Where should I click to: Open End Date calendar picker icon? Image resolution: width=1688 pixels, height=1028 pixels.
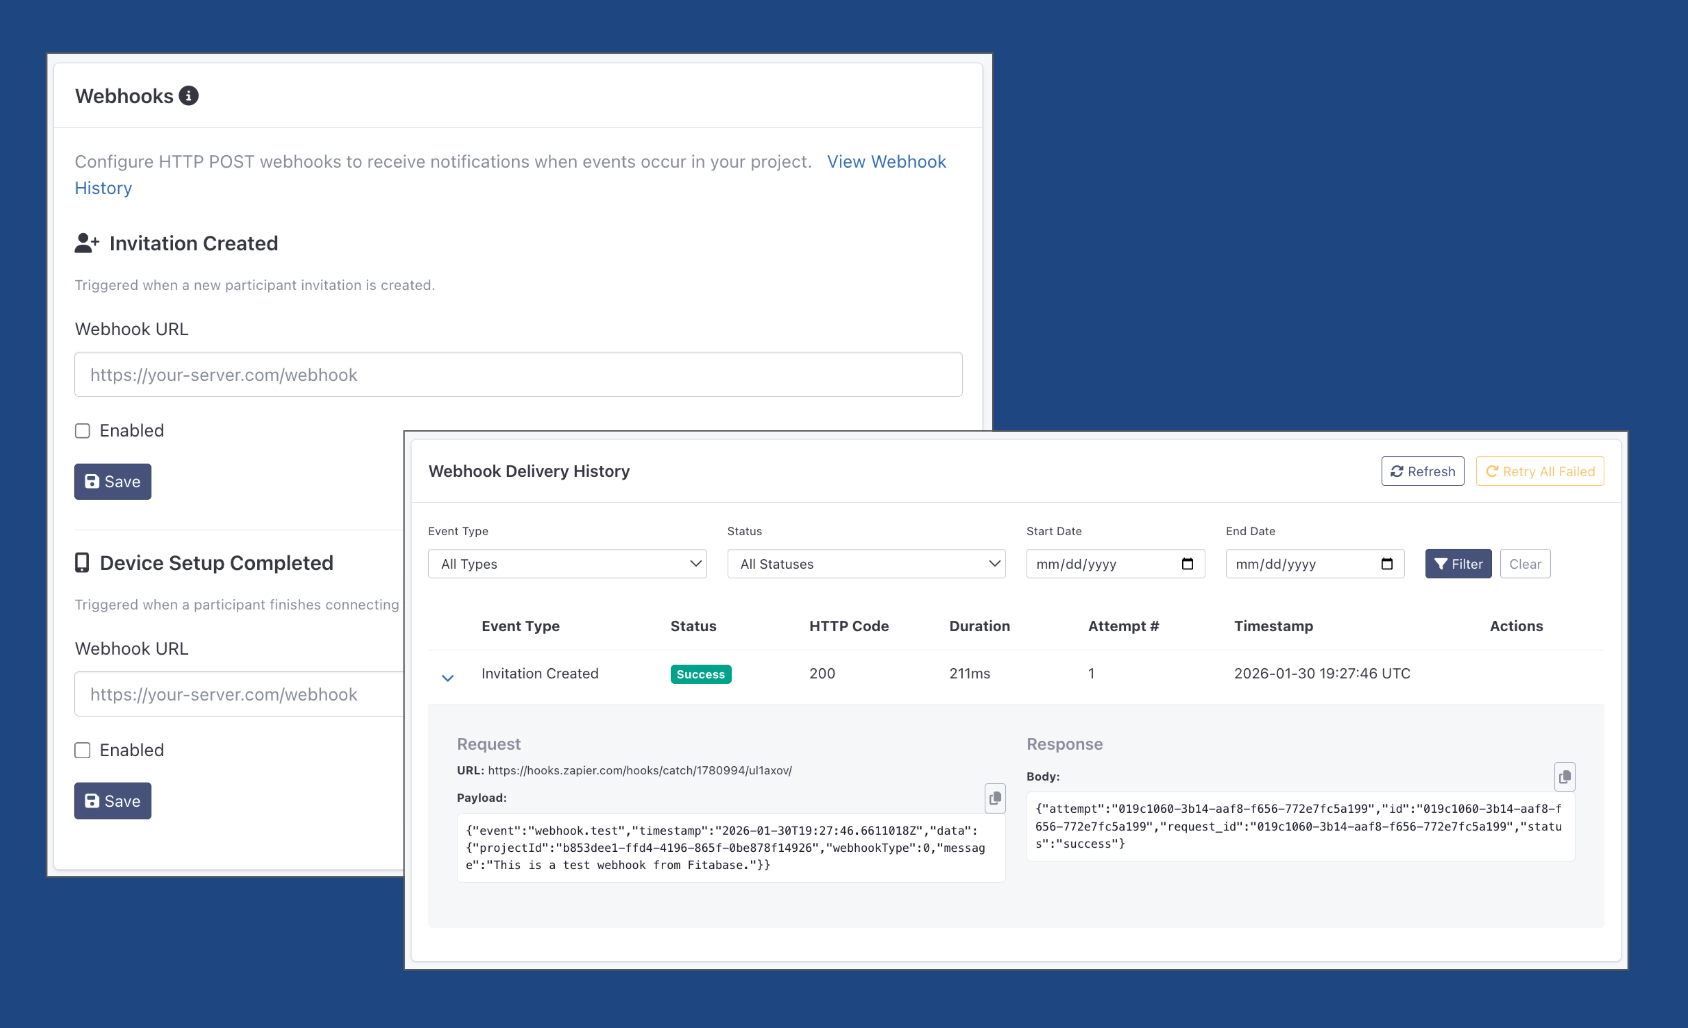[1387, 564]
